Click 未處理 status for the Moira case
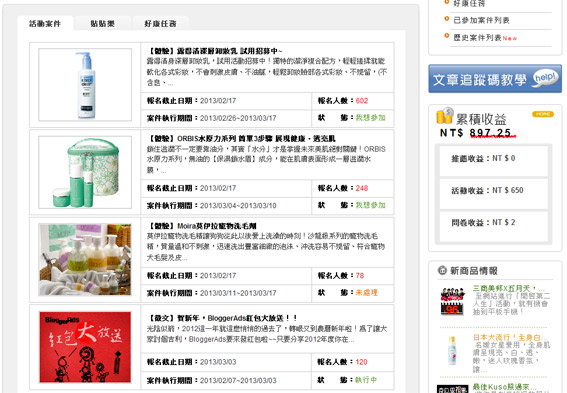The image size is (567, 393). tap(366, 292)
